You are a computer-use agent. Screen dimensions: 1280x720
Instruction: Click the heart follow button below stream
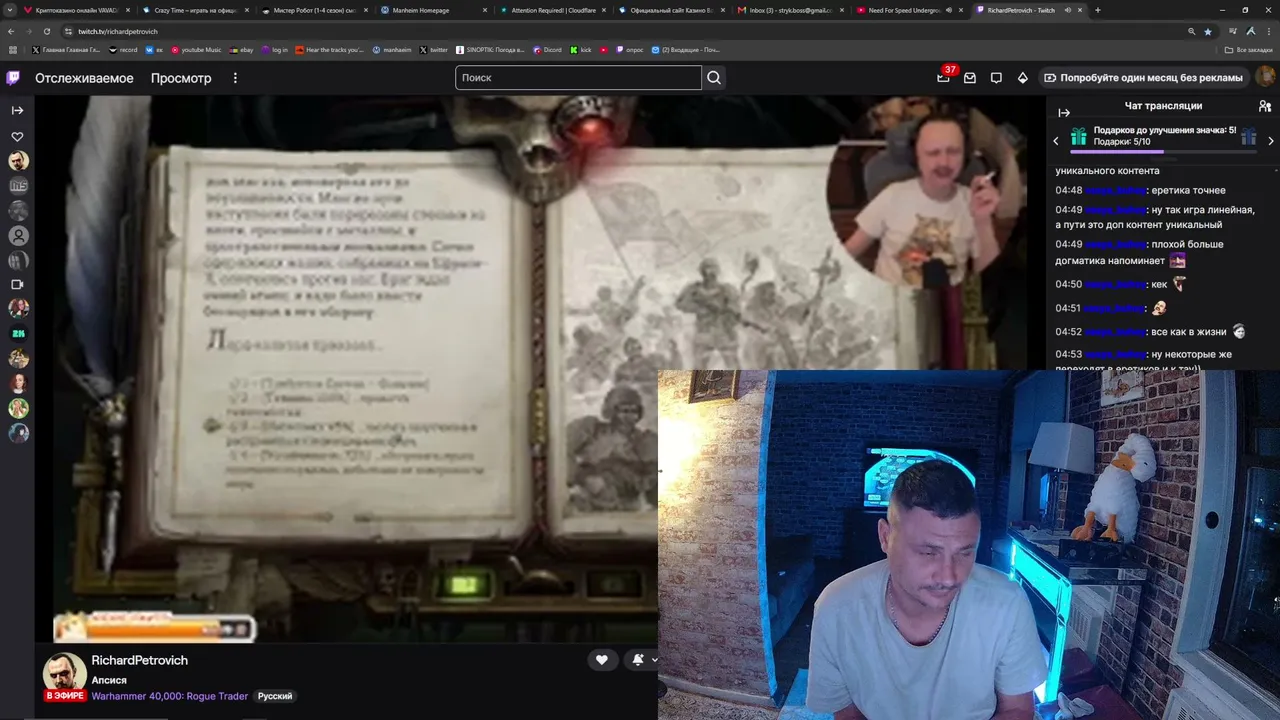601,660
